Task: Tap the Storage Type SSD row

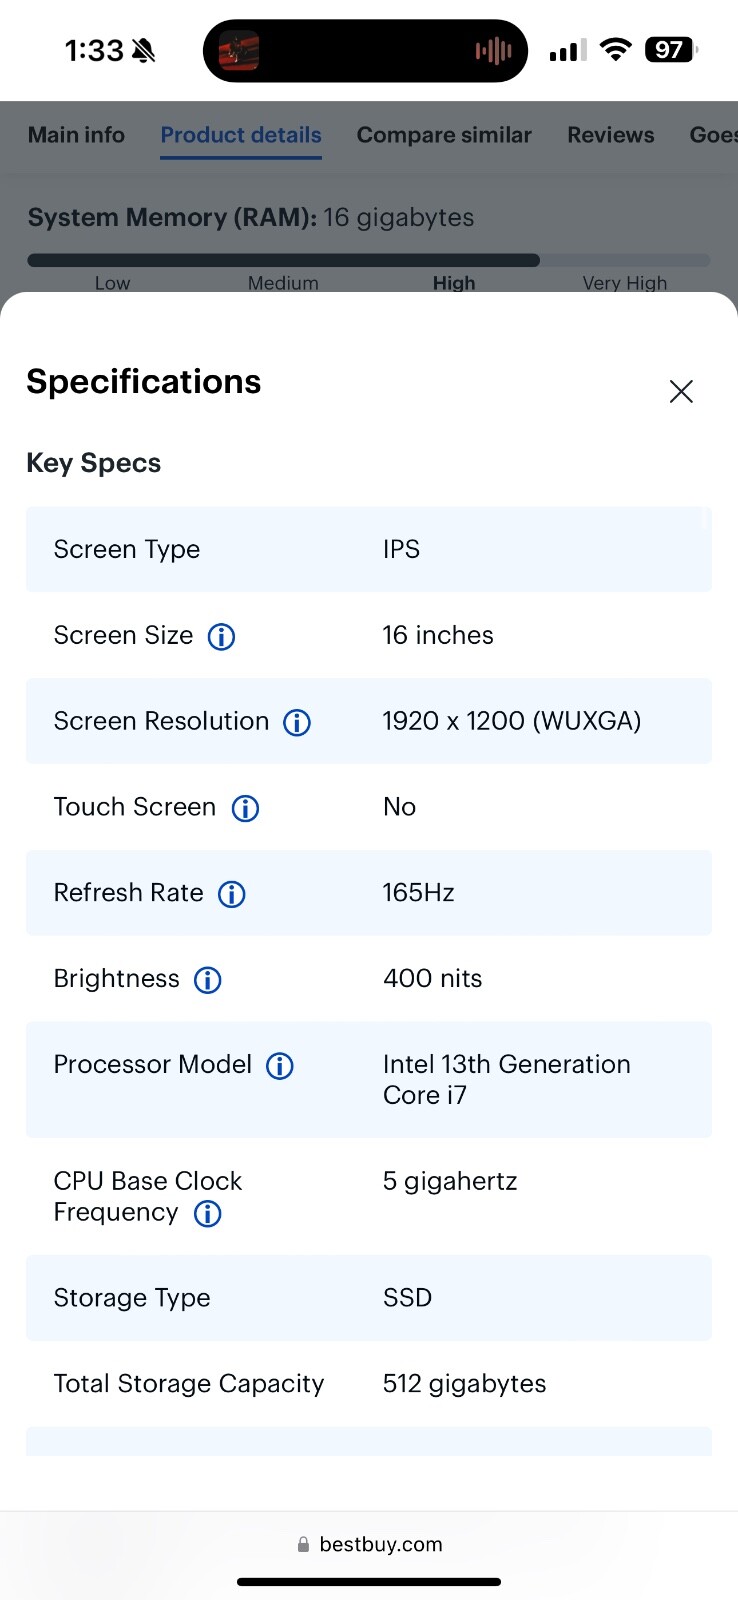Action: pos(369,1298)
